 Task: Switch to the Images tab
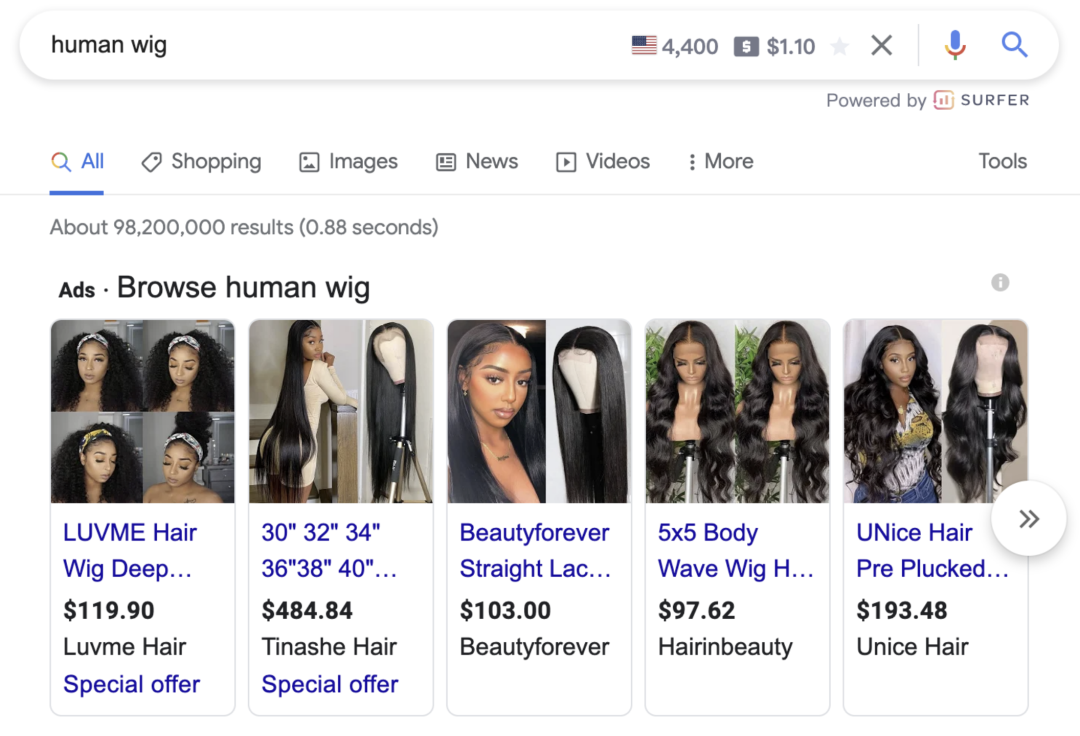coord(349,161)
